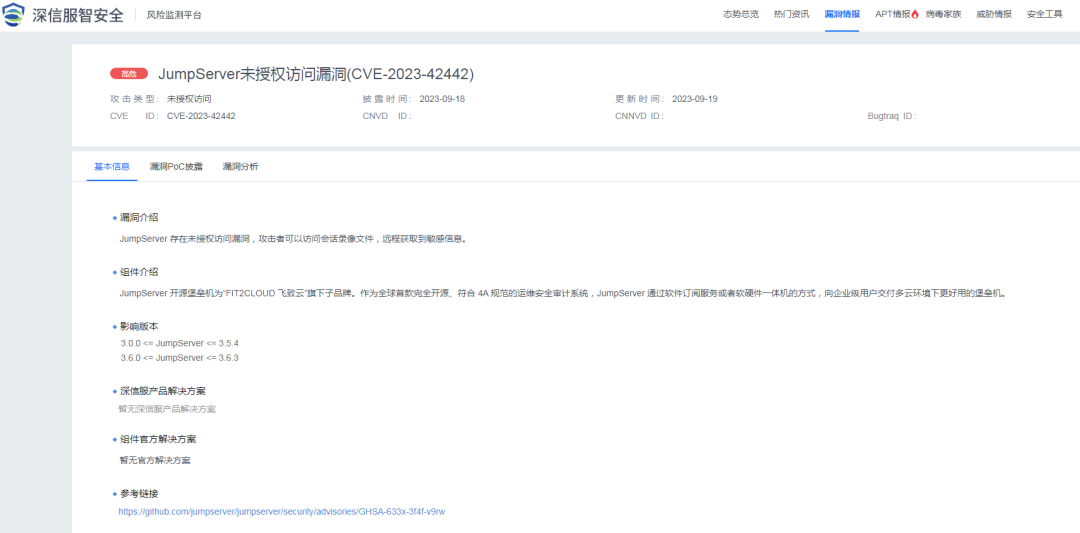This screenshot has width=1080, height=533.
Task: Switch to the 基本信息 tab
Action: pos(112,167)
